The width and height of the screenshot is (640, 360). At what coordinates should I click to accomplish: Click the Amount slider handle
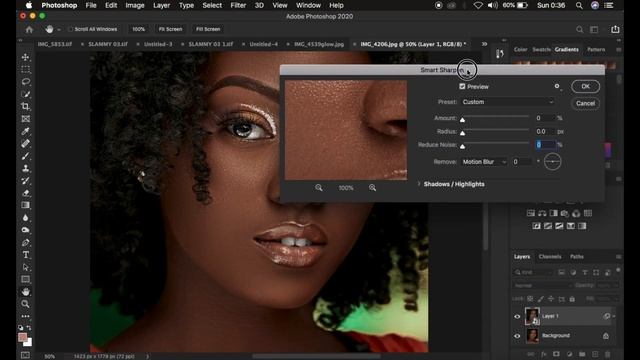[462, 120]
